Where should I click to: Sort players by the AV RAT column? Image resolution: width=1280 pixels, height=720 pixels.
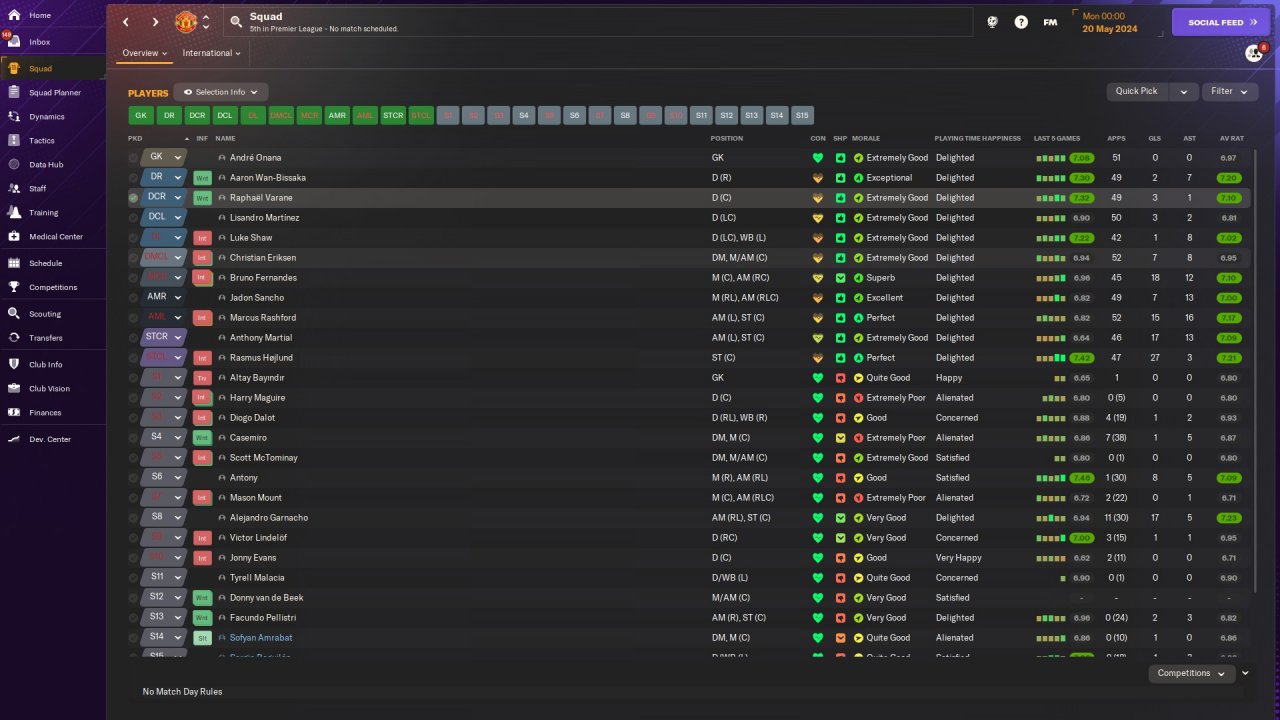[1232, 138]
